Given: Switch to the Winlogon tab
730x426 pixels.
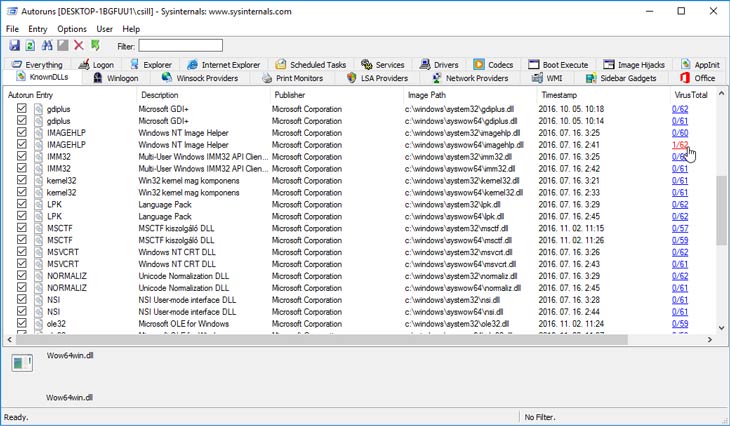Looking at the screenshot, I should pos(115,78).
